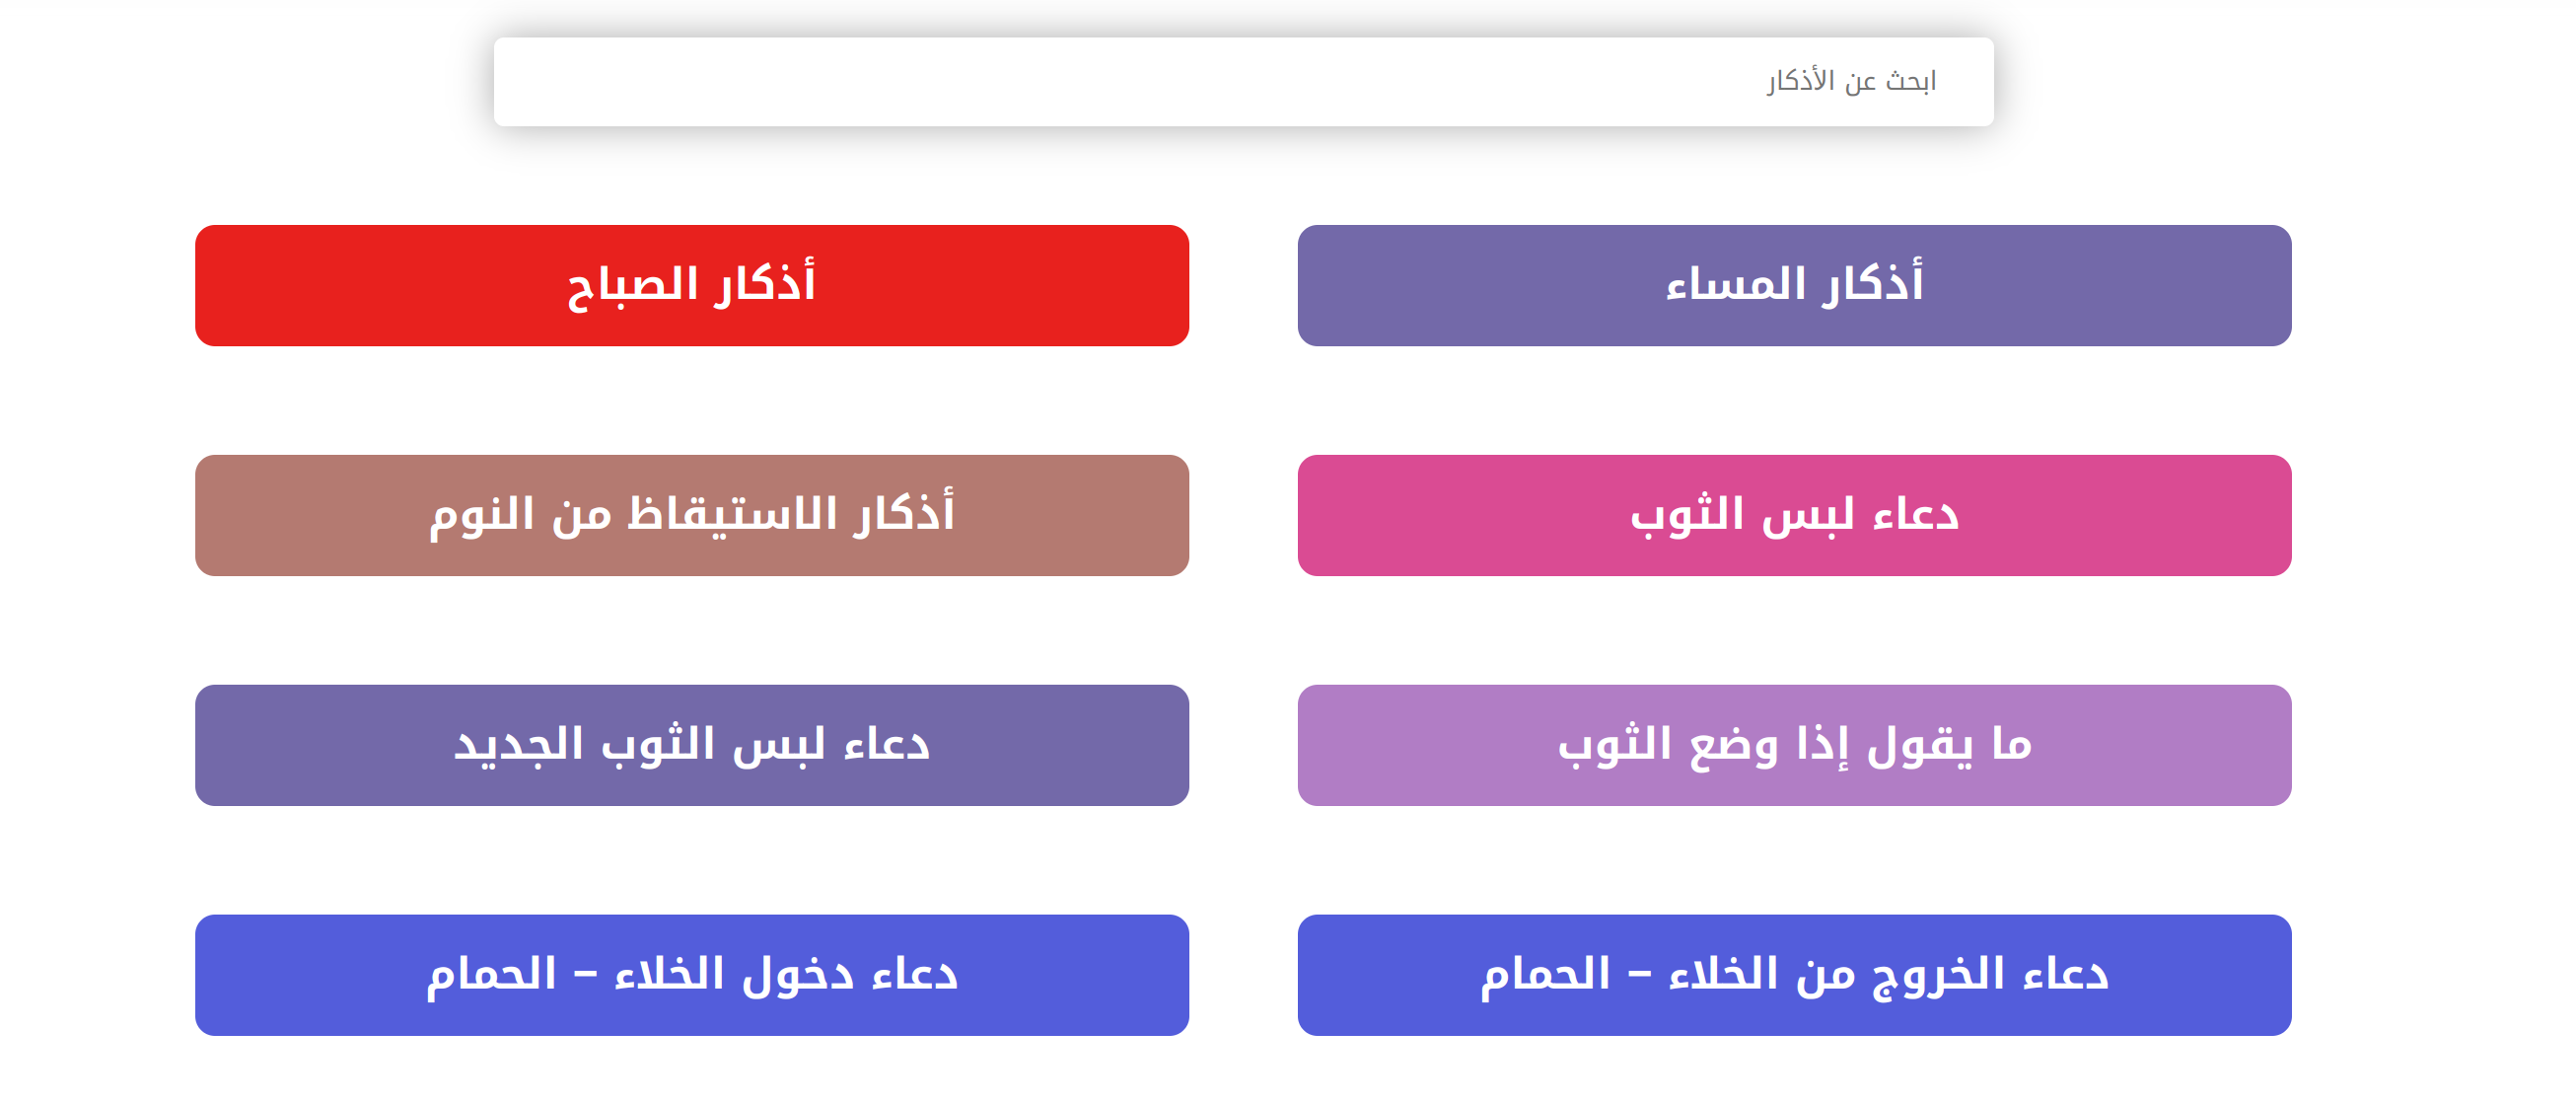
Task: Open supplication for leaving the bathroom (الخروج)
Action: tap(1794, 975)
